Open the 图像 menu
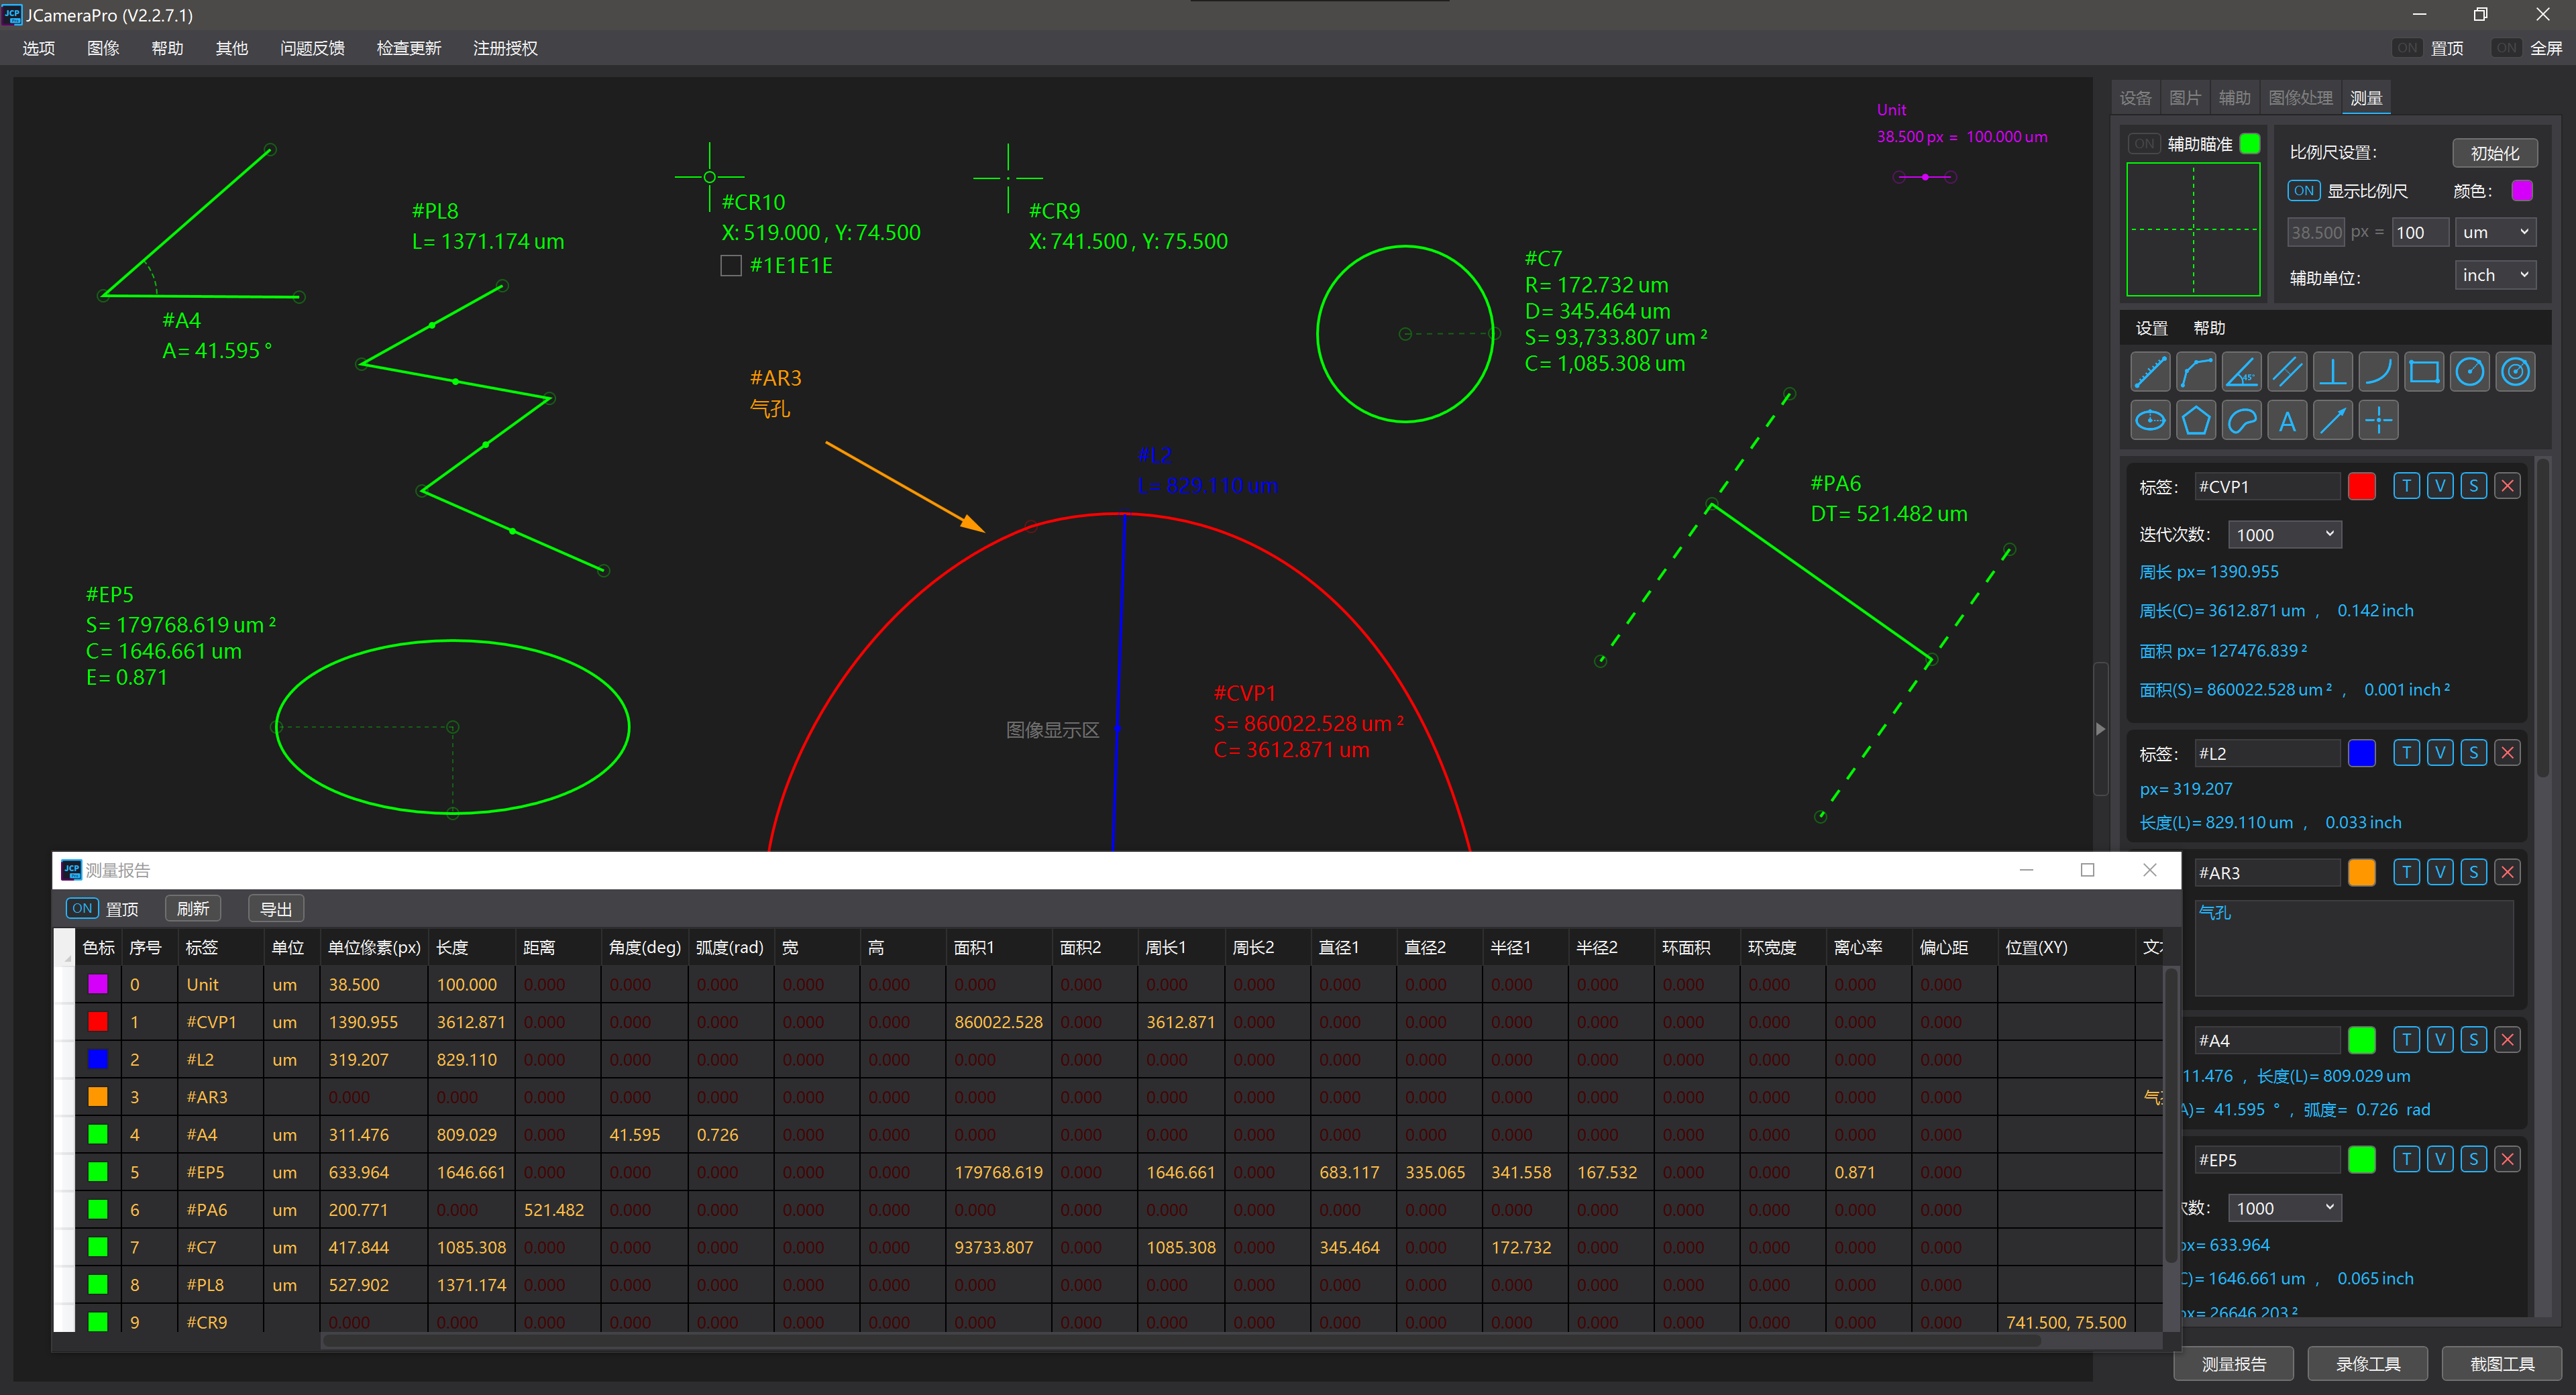Image resolution: width=2576 pixels, height=1395 pixels. [x=102, y=48]
